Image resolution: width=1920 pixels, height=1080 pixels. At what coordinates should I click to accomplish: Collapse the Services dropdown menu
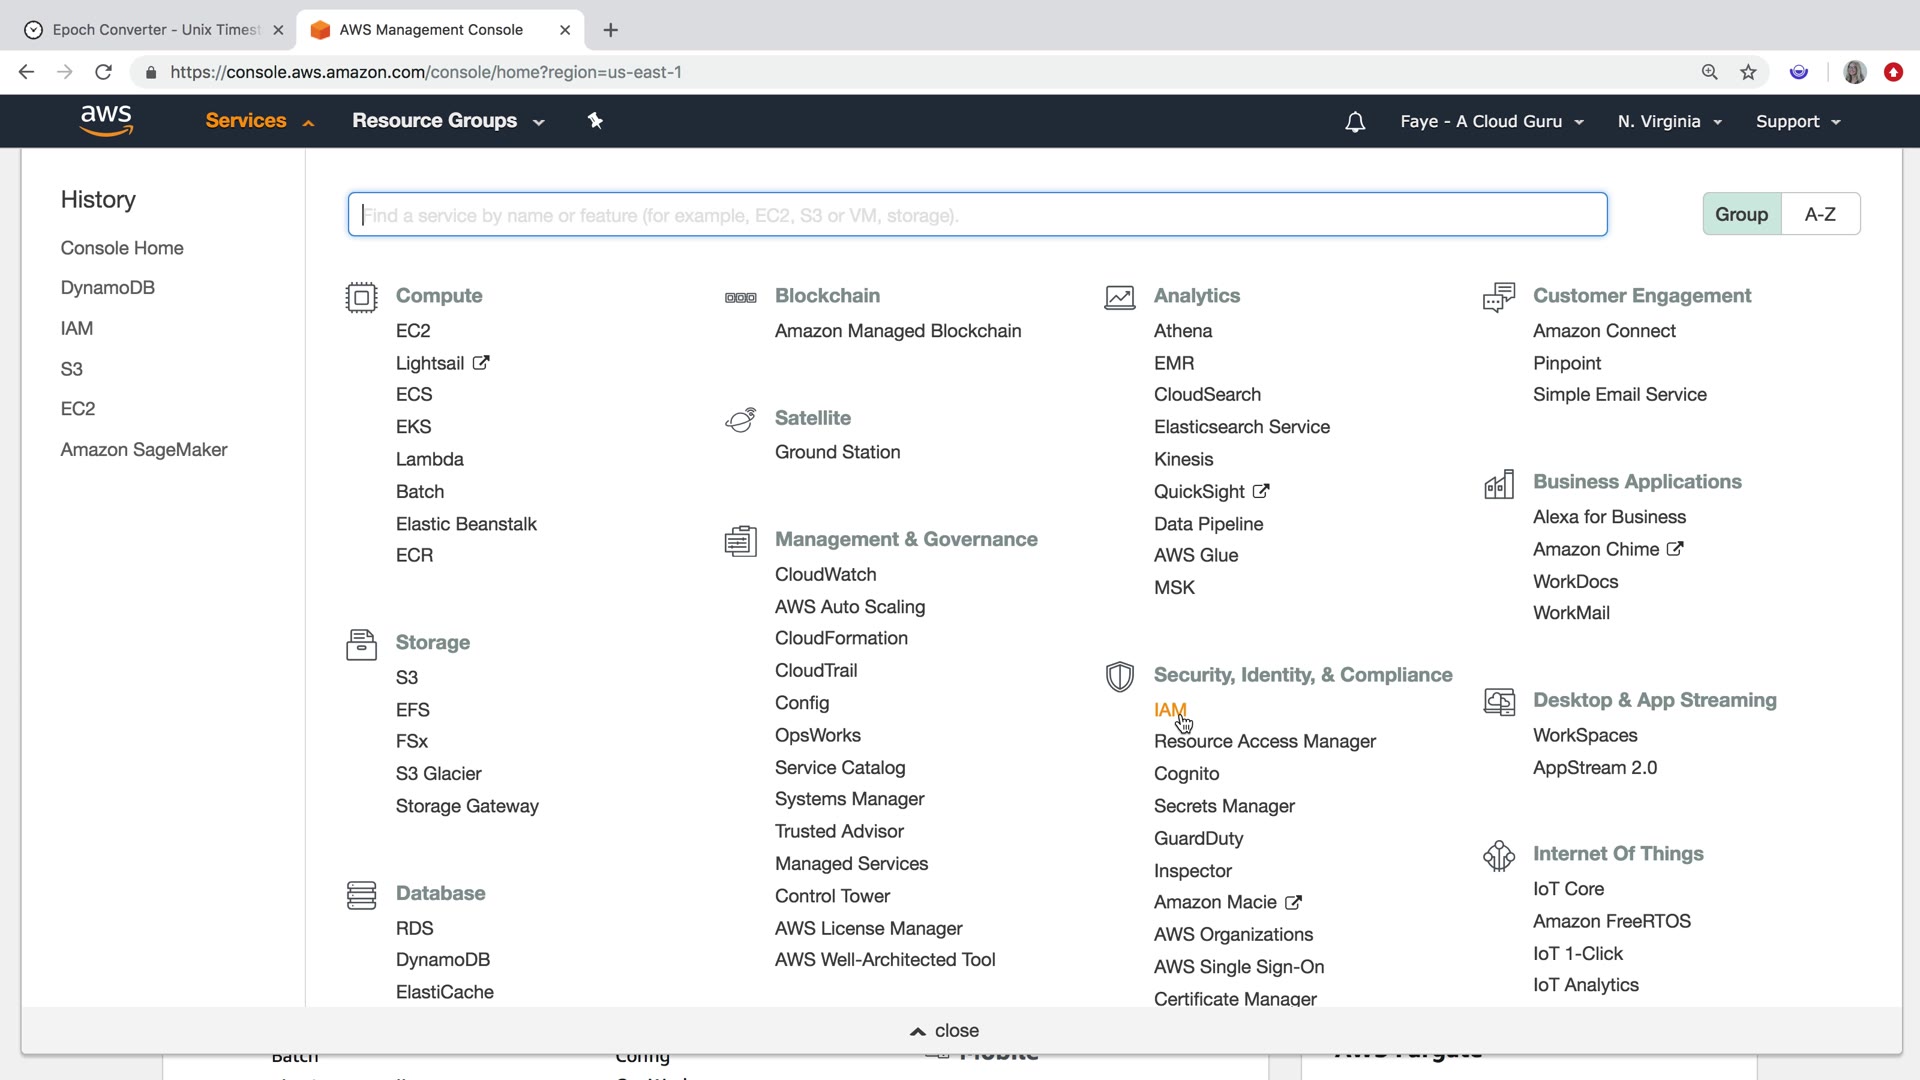click(x=259, y=121)
